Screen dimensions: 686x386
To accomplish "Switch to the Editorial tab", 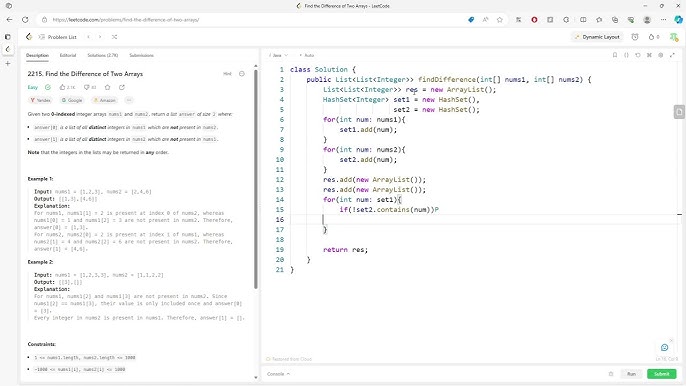I will point(68,55).
